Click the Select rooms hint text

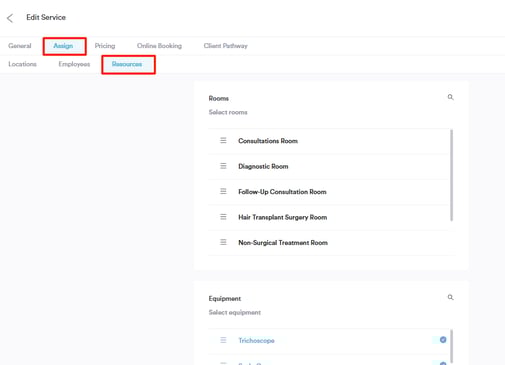(228, 112)
